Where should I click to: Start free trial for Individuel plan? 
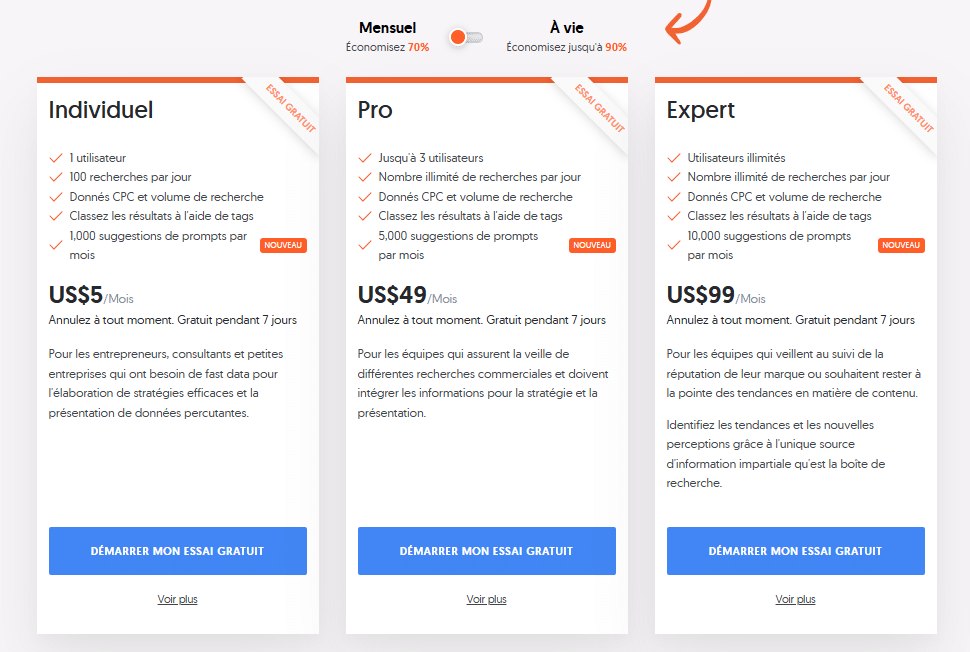tap(178, 551)
